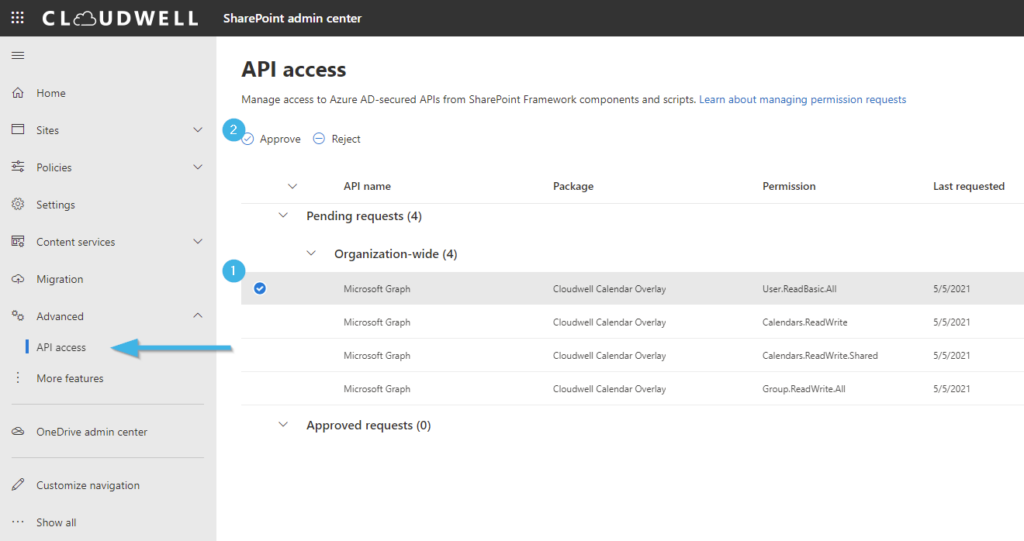
Task: Select the Calendars.ReadWrite permission row
Action: (632, 322)
